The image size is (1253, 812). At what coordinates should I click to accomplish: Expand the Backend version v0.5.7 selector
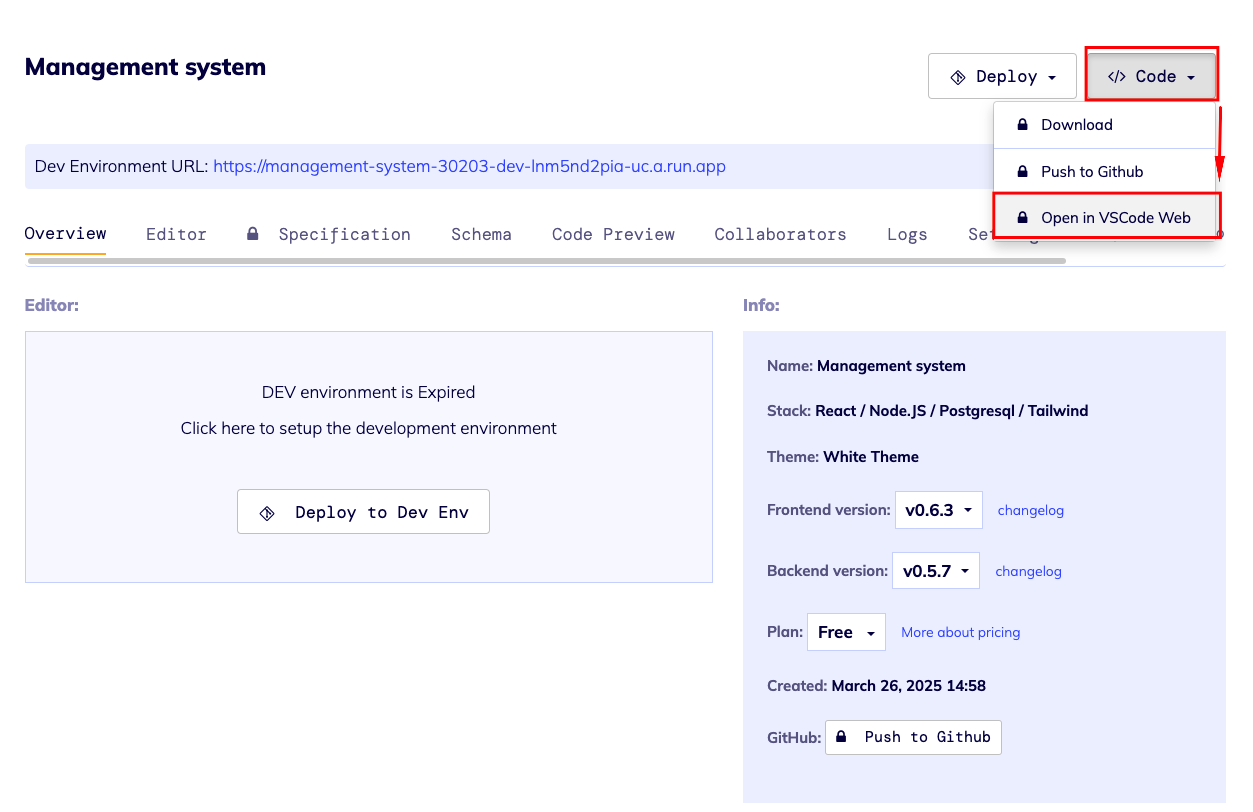[936, 571]
